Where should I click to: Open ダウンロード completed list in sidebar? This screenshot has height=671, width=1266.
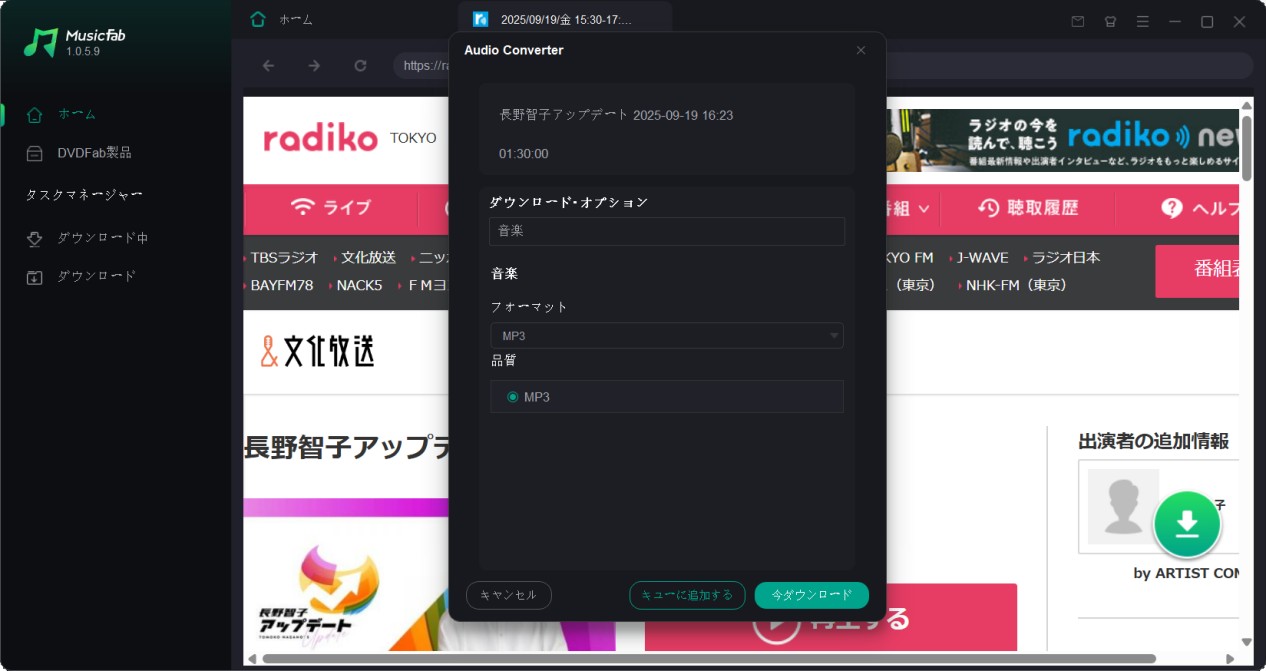[82, 276]
